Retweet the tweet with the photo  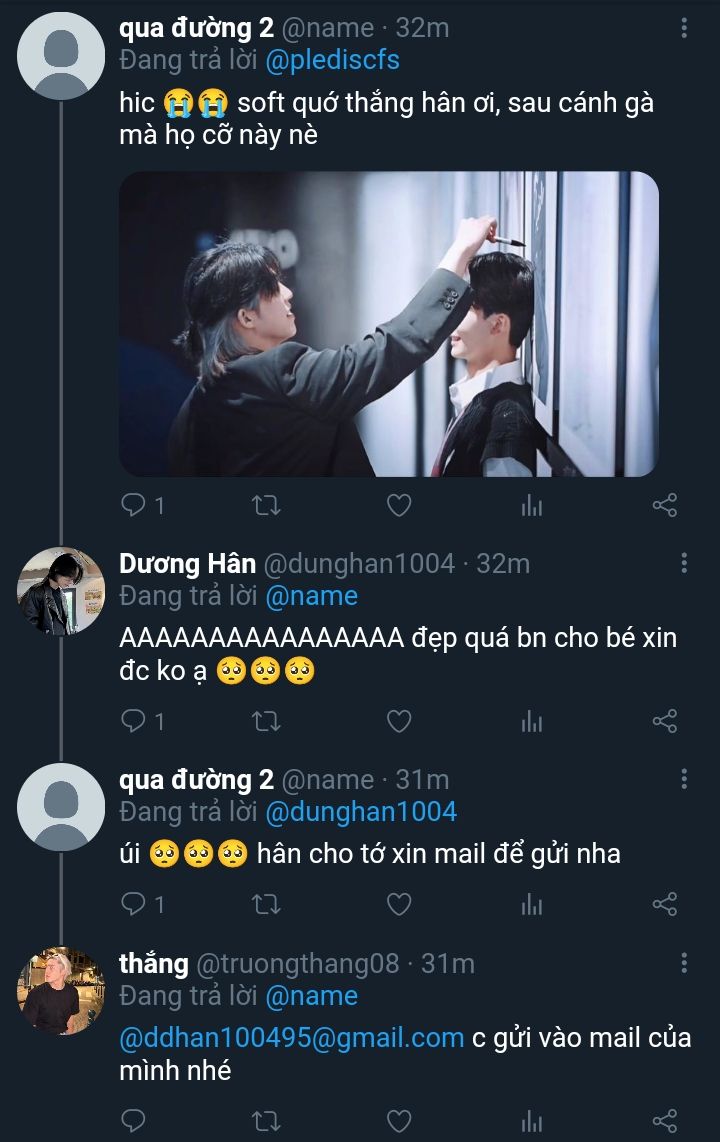coord(266,506)
